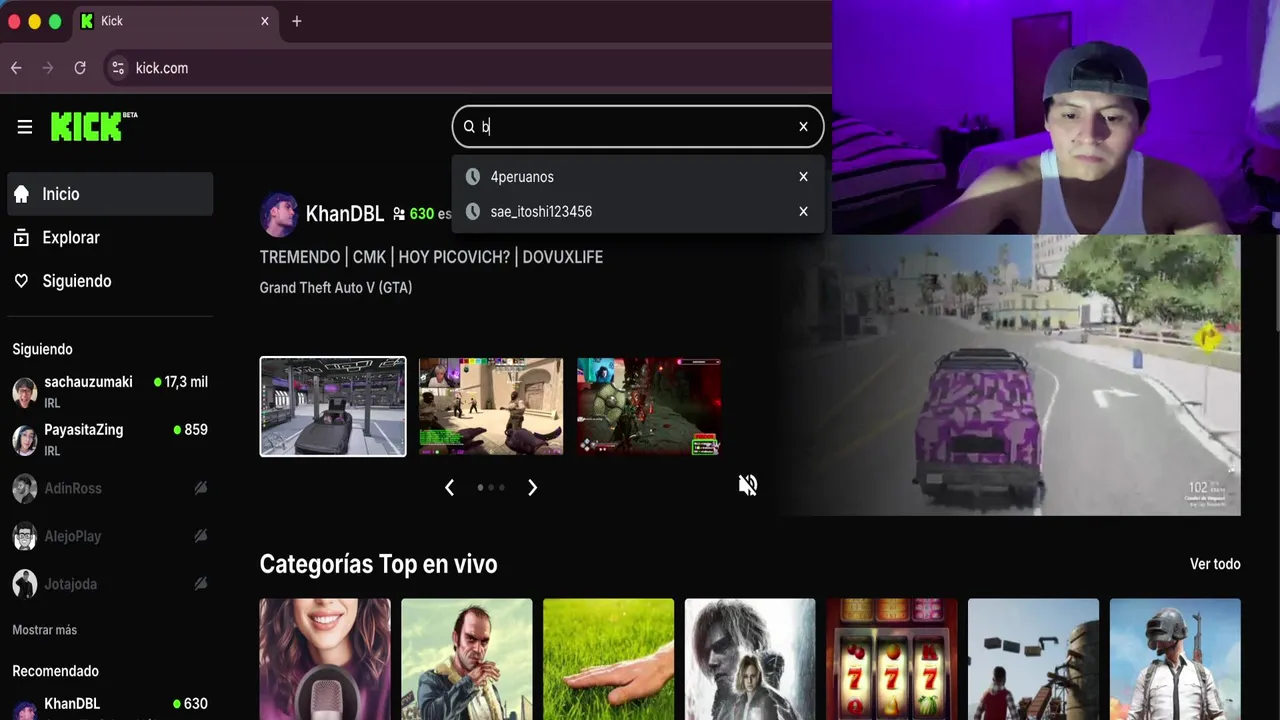
Task: Click the Inicio home icon
Action: click(x=22, y=194)
